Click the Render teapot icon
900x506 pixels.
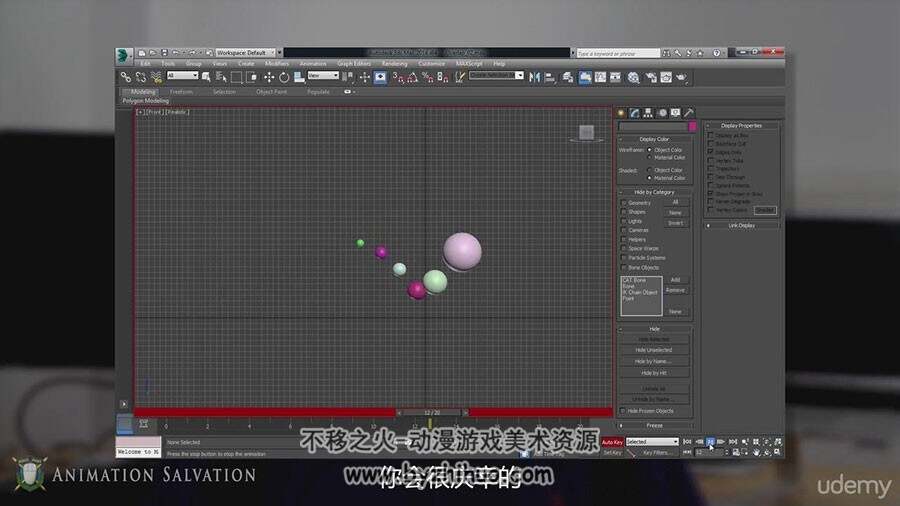(681, 77)
